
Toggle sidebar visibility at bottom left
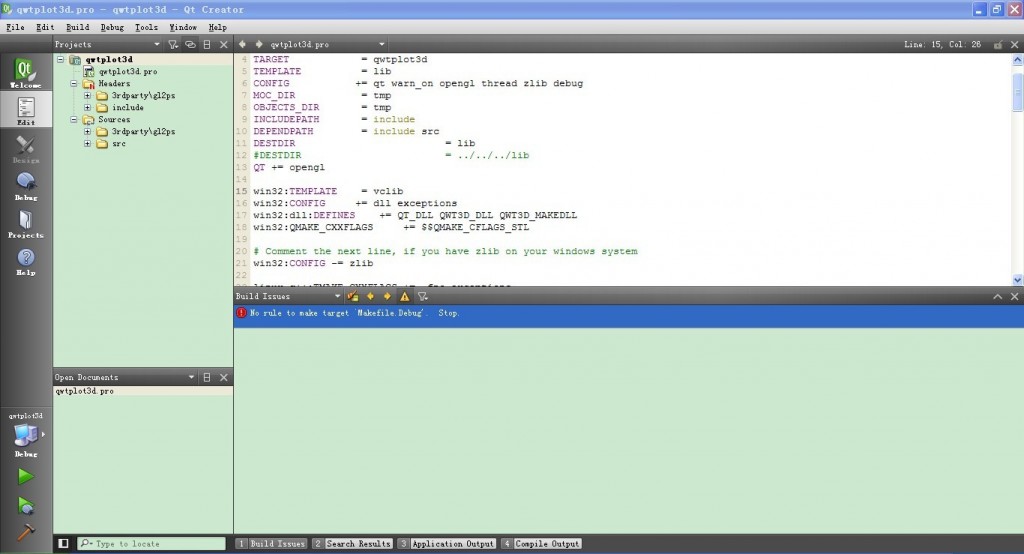pos(64,544)
